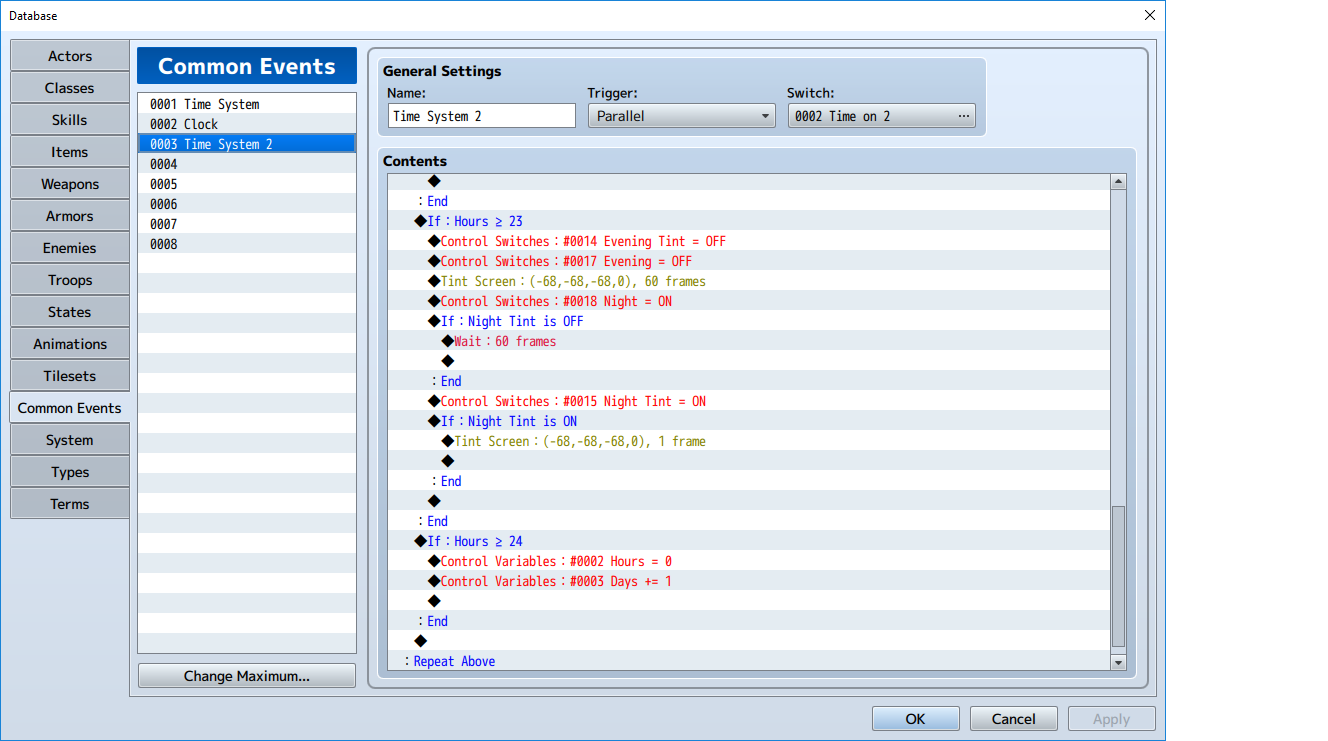Select Control Switches #0014 Evening Tint = OFF
The image size is (1328, 741).
coord(750,241)
